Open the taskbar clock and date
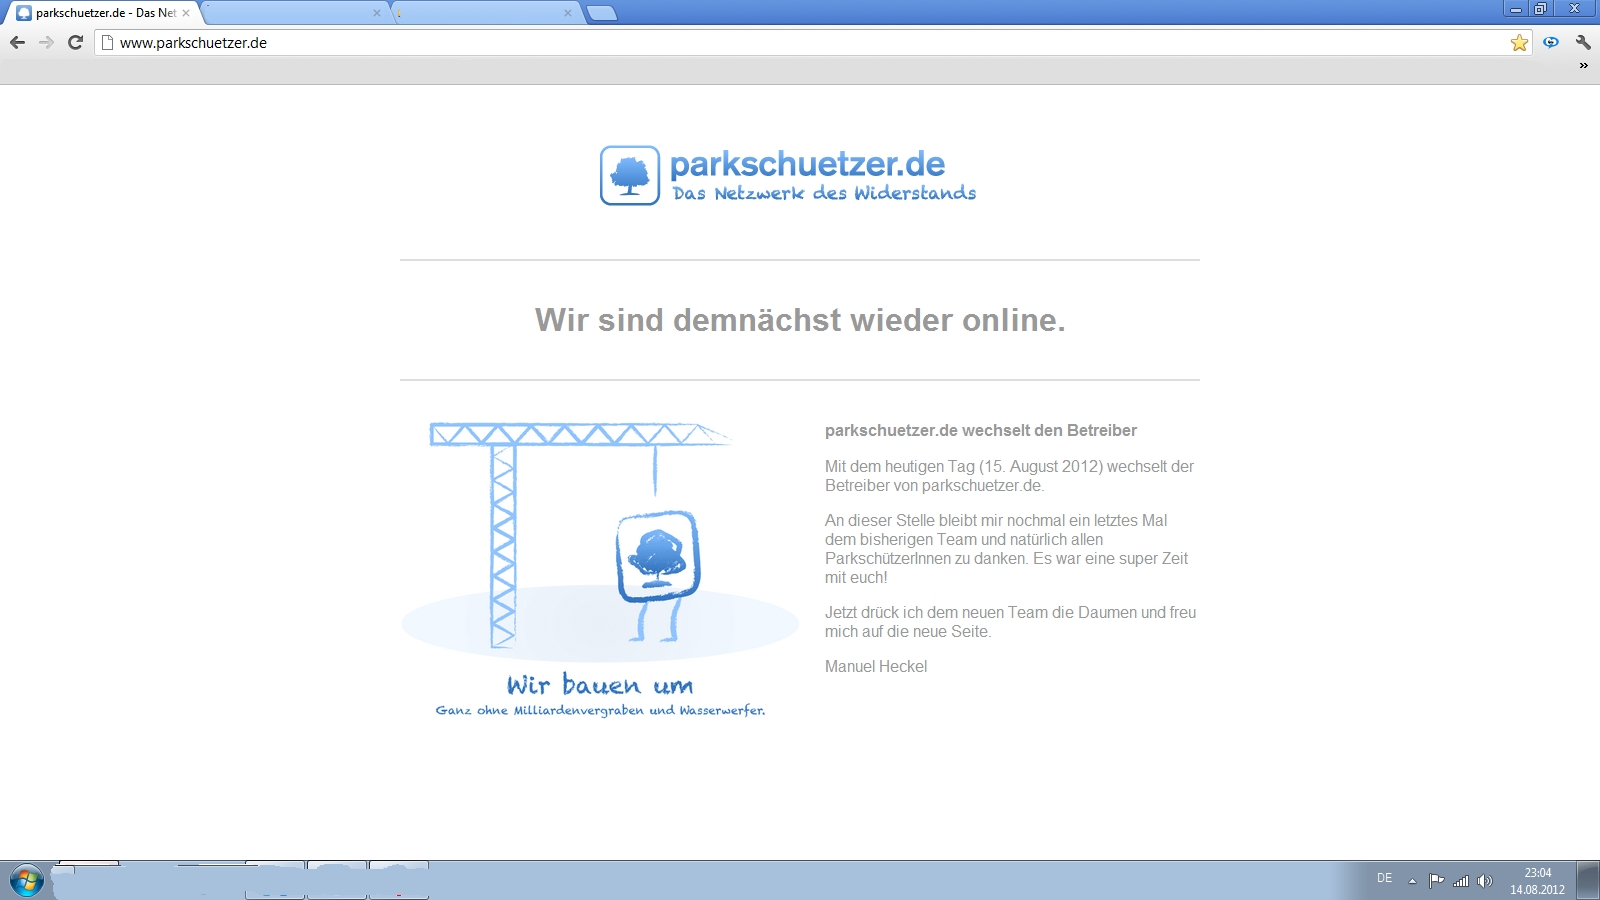Viewport: 1600px width, 900px height. click(1537, 881)
